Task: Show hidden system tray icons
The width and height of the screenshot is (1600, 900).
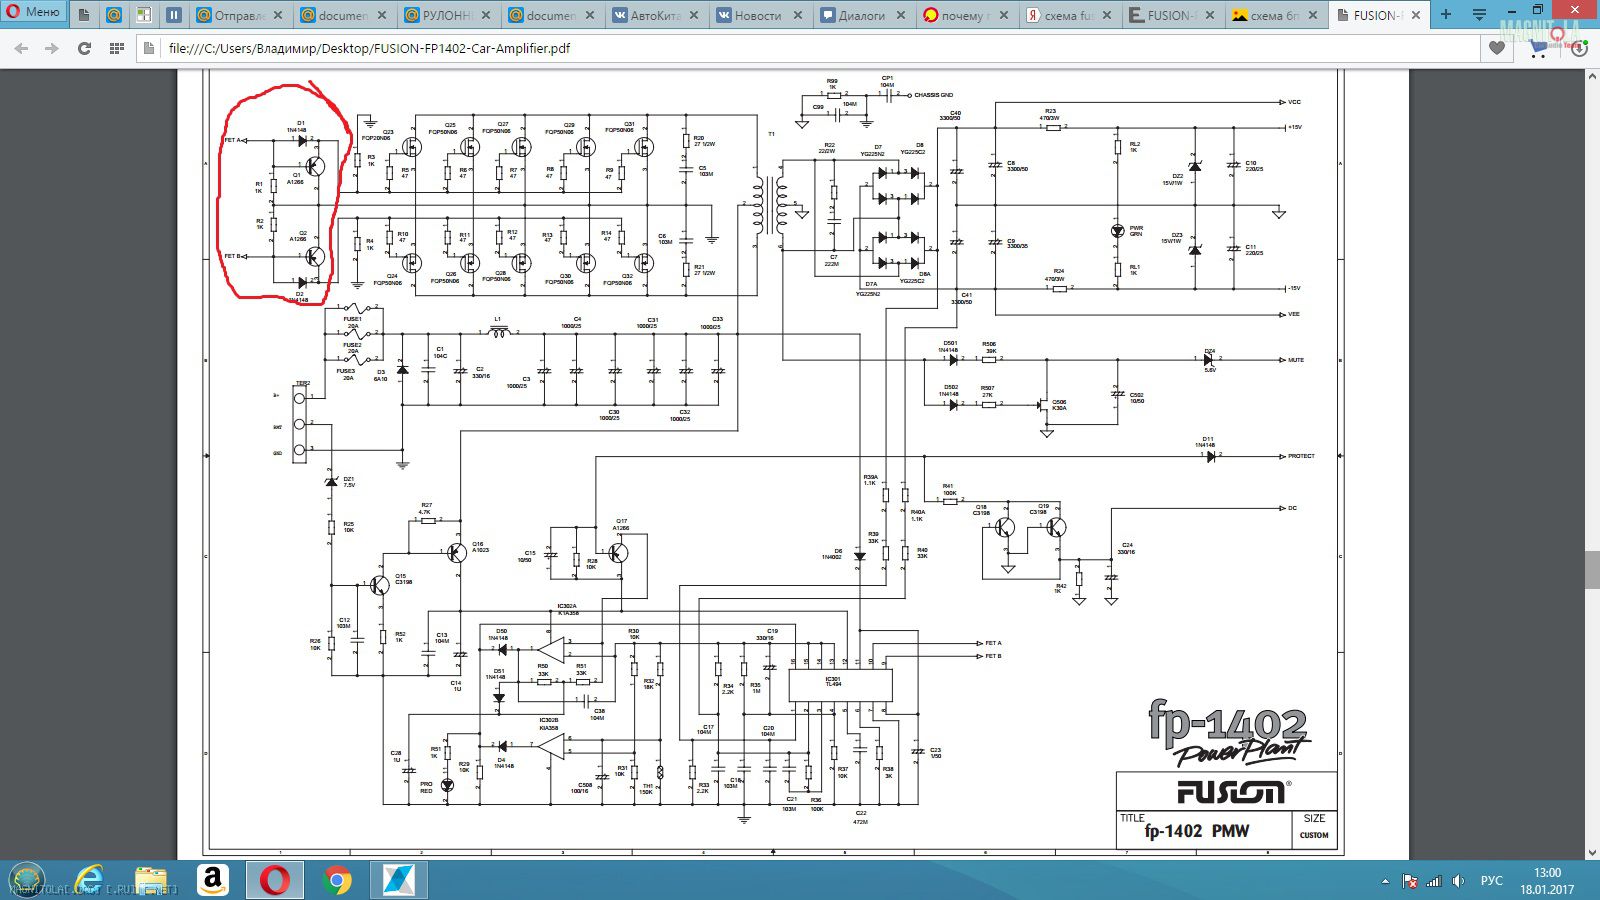Action: (1385, 881)
